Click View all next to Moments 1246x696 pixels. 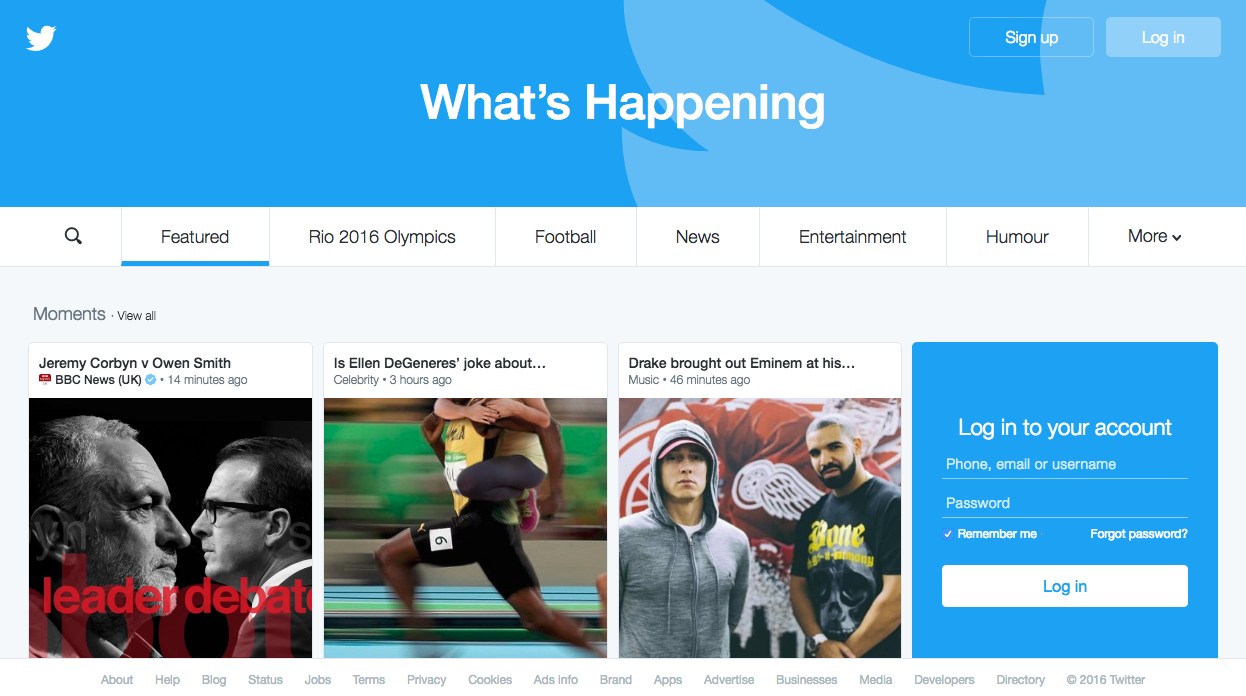[x=137, y=316]
